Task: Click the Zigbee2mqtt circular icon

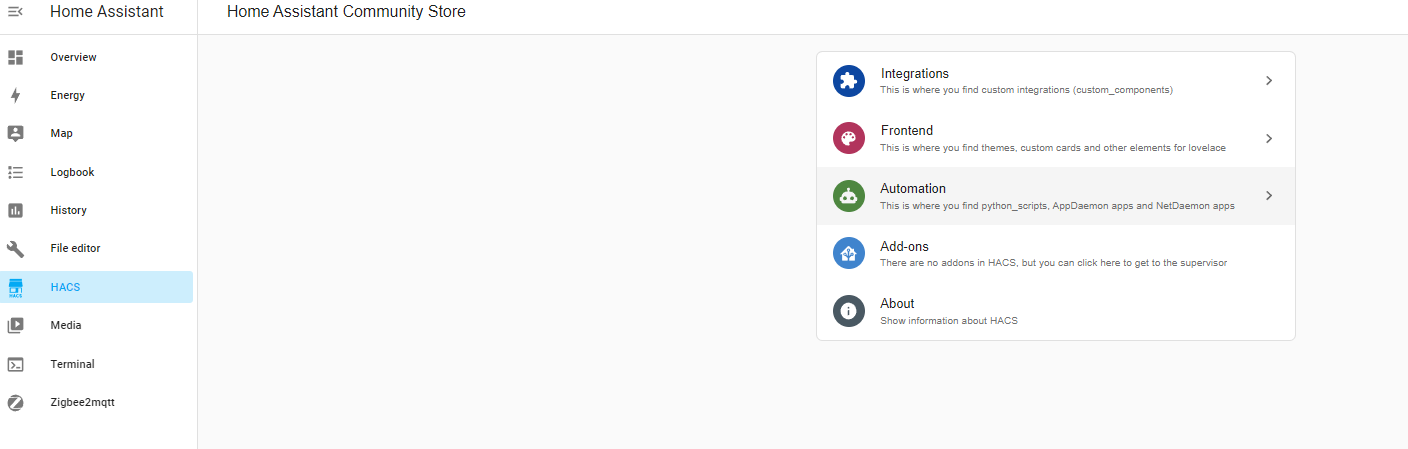Action: (15, 402)
